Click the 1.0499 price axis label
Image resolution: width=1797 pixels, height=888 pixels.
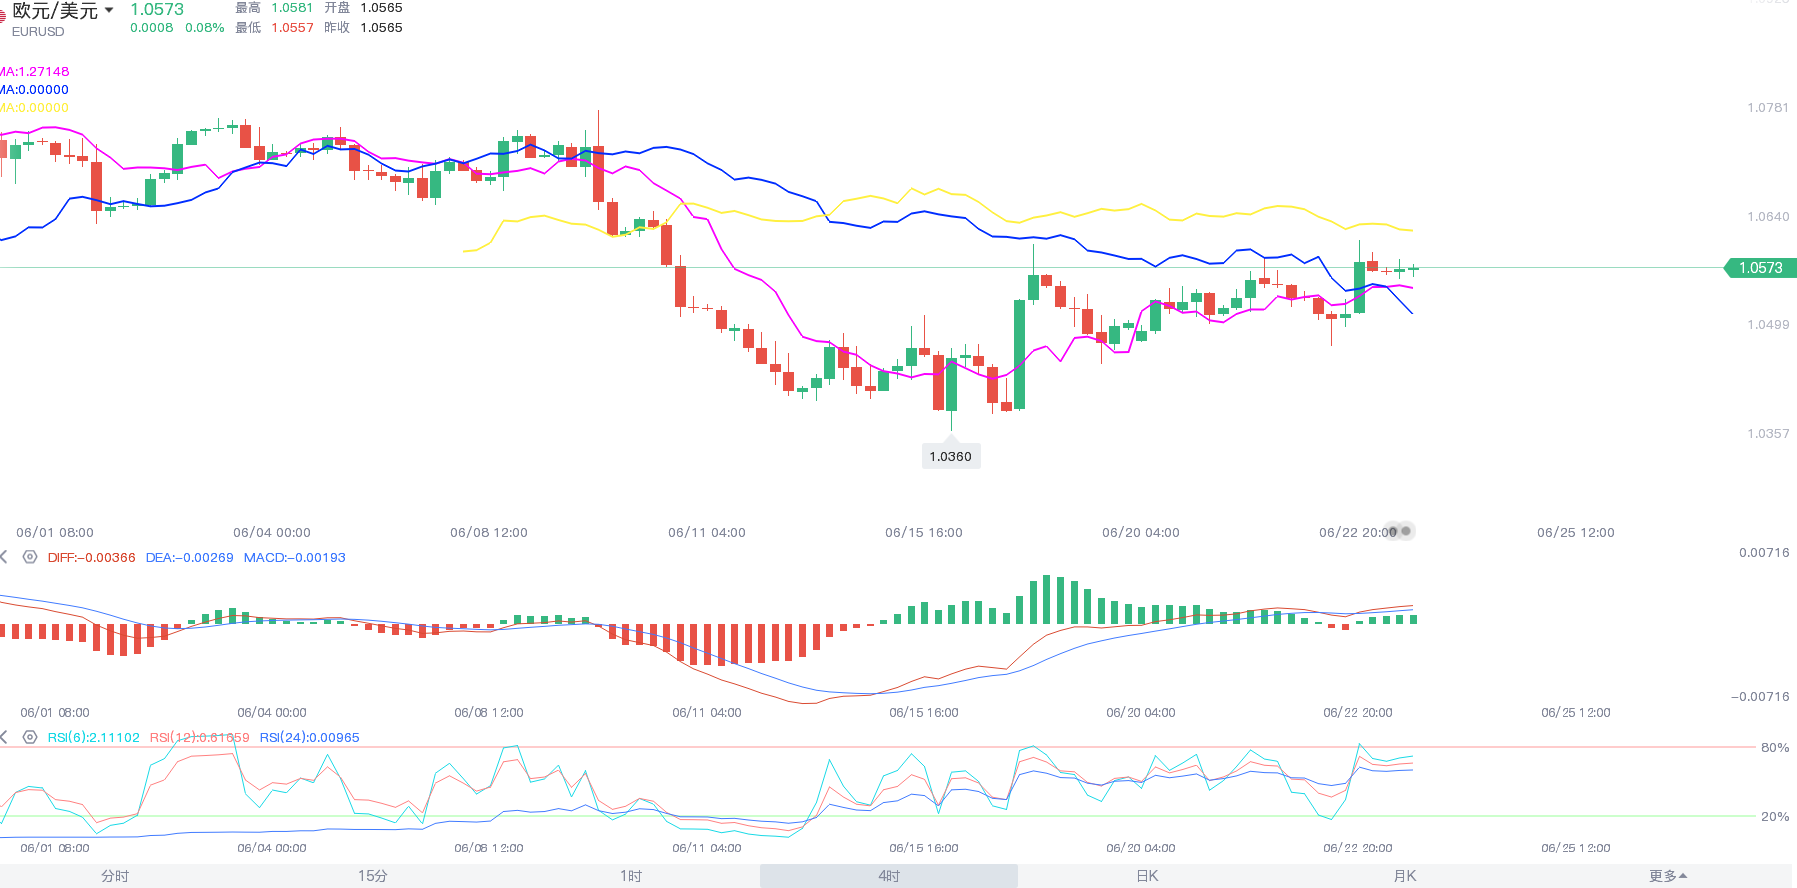1768,325
